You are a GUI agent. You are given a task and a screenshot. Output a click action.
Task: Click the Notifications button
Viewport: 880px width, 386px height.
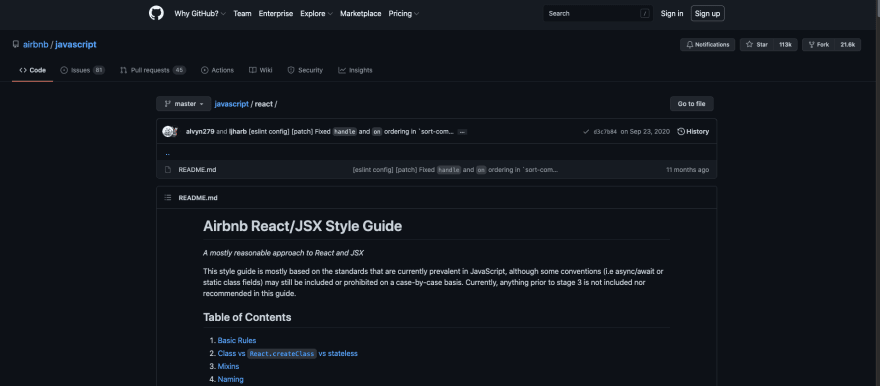(707, 45)
